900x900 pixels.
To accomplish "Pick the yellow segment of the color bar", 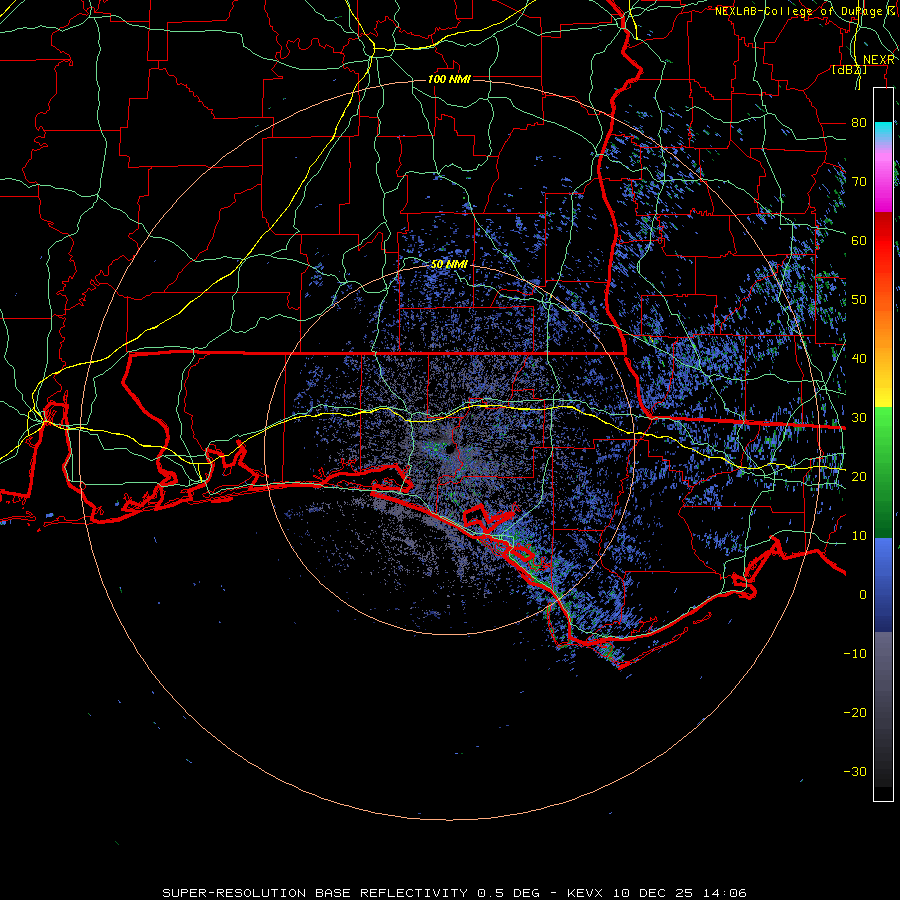I will 883,390.
